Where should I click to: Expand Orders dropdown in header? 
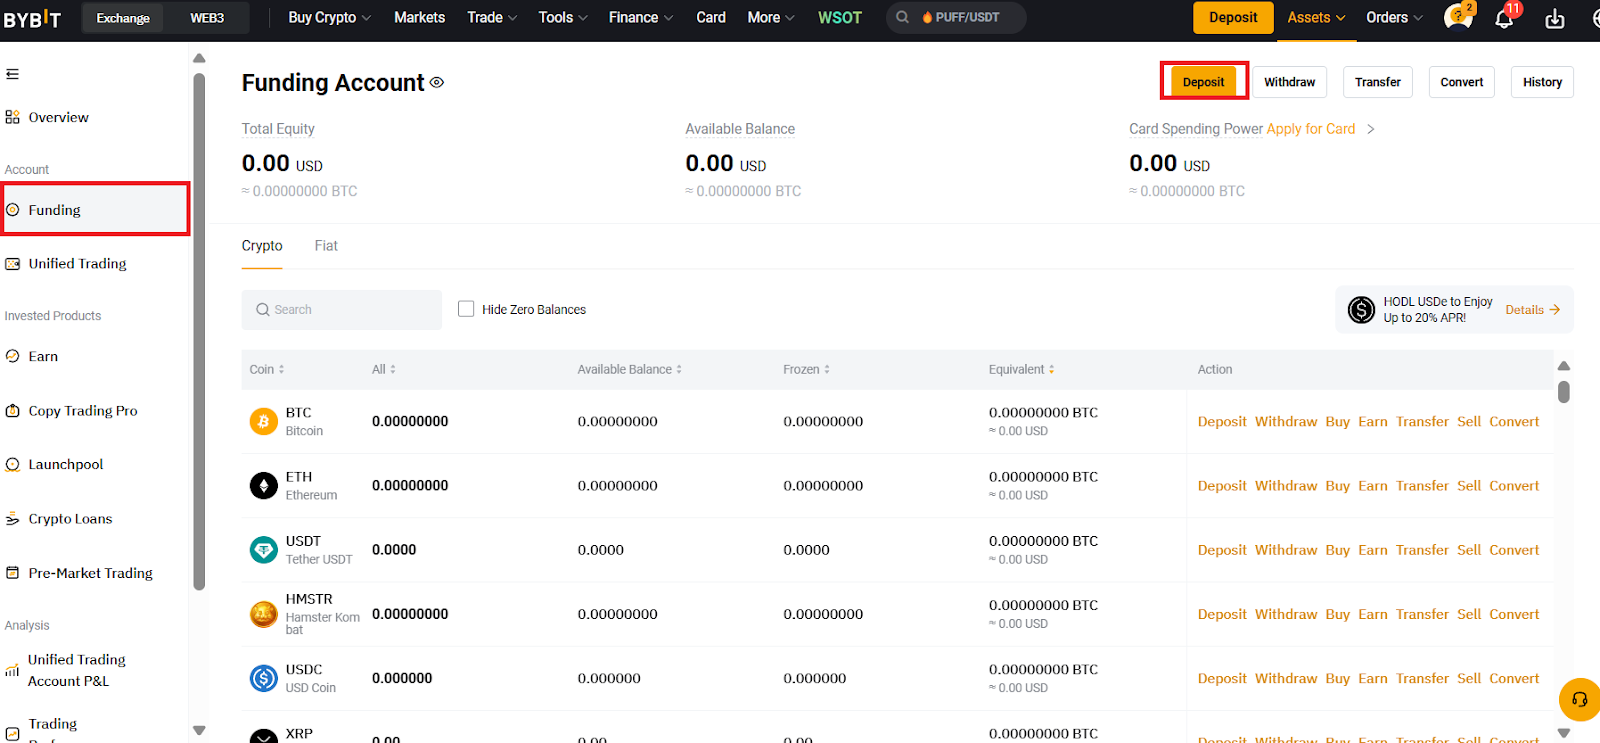click(x=1394, y=17)
